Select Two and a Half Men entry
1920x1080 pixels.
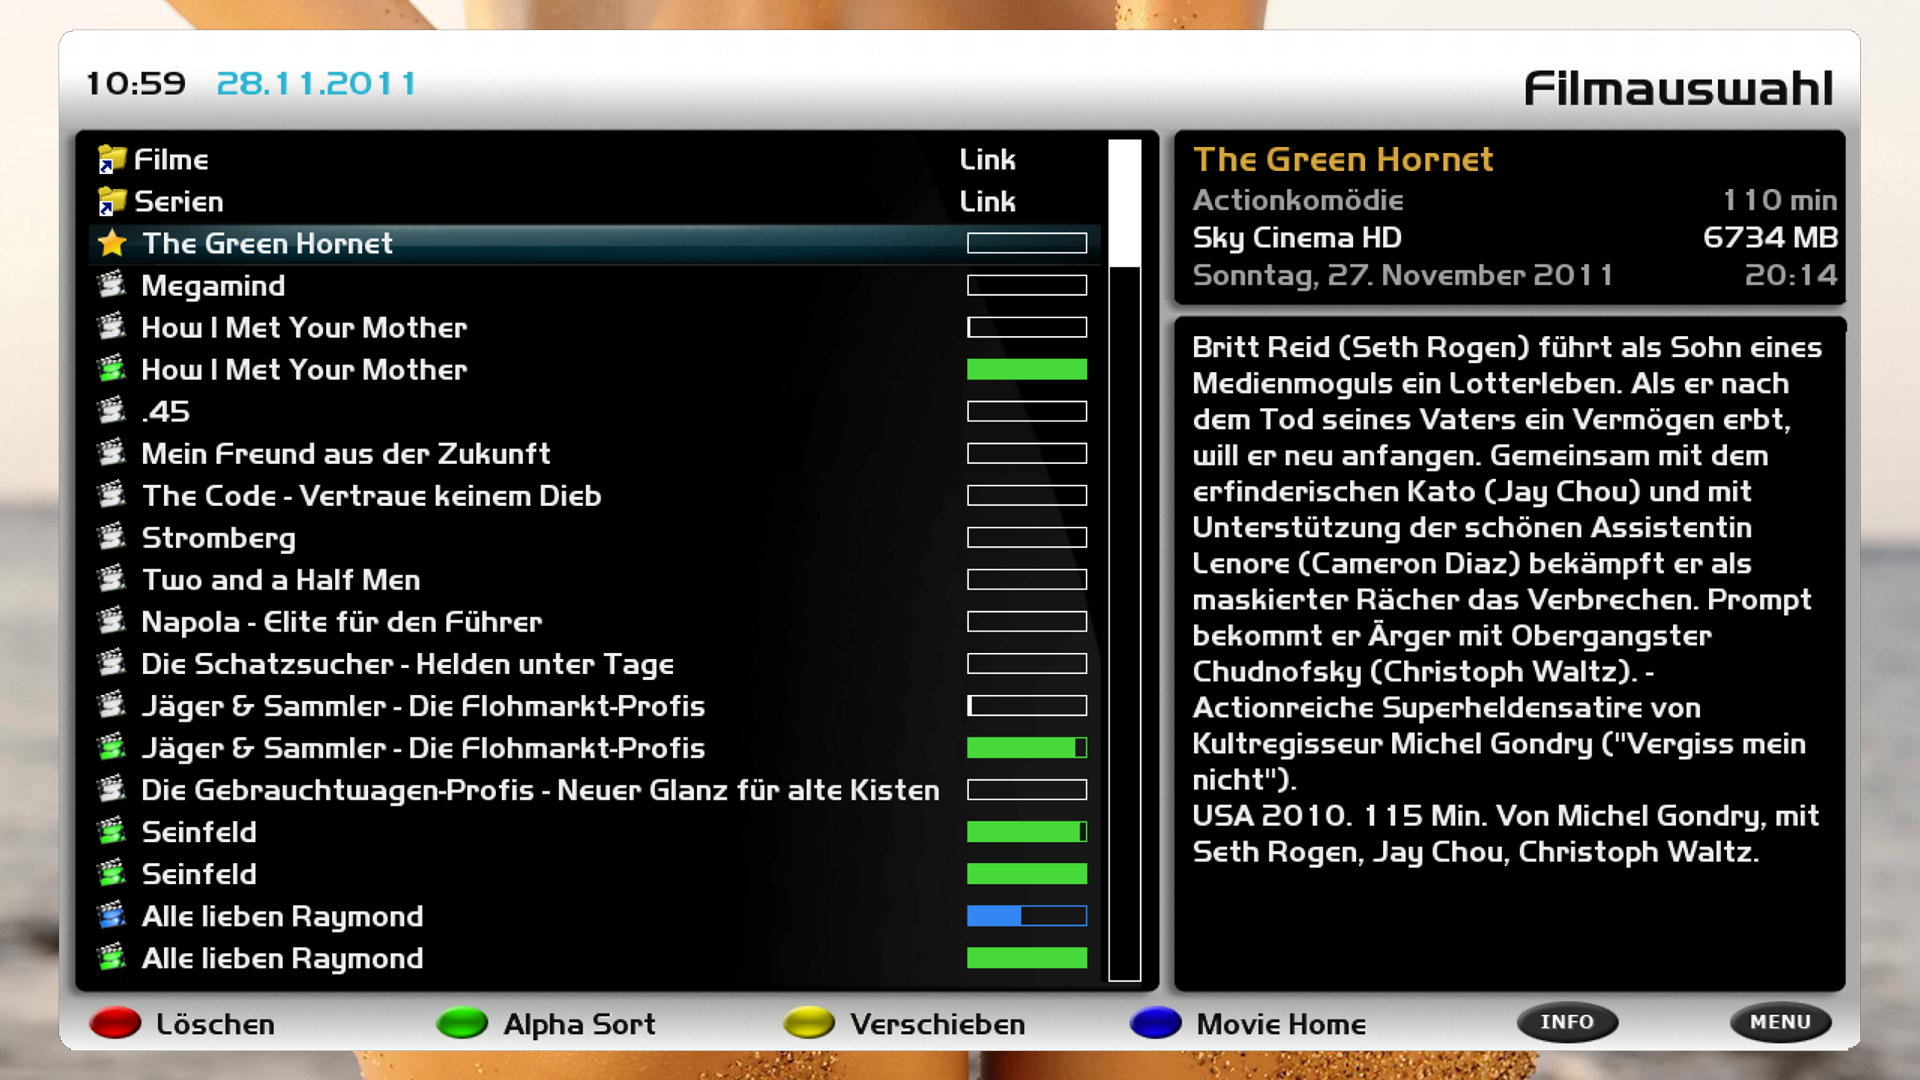280,580
